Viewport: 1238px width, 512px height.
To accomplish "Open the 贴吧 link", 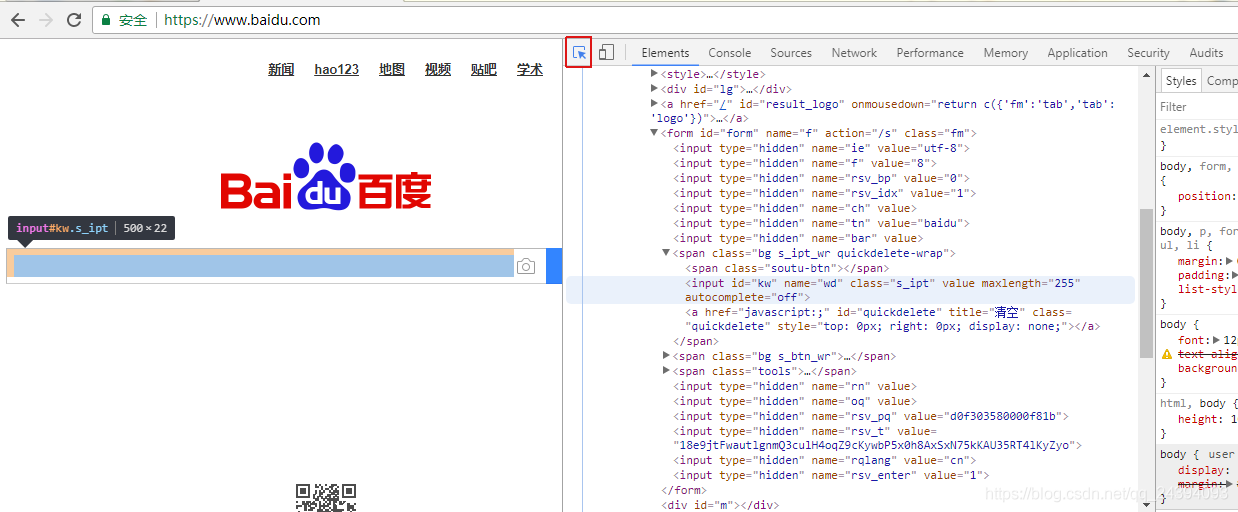I will click(x=484, y=70).
